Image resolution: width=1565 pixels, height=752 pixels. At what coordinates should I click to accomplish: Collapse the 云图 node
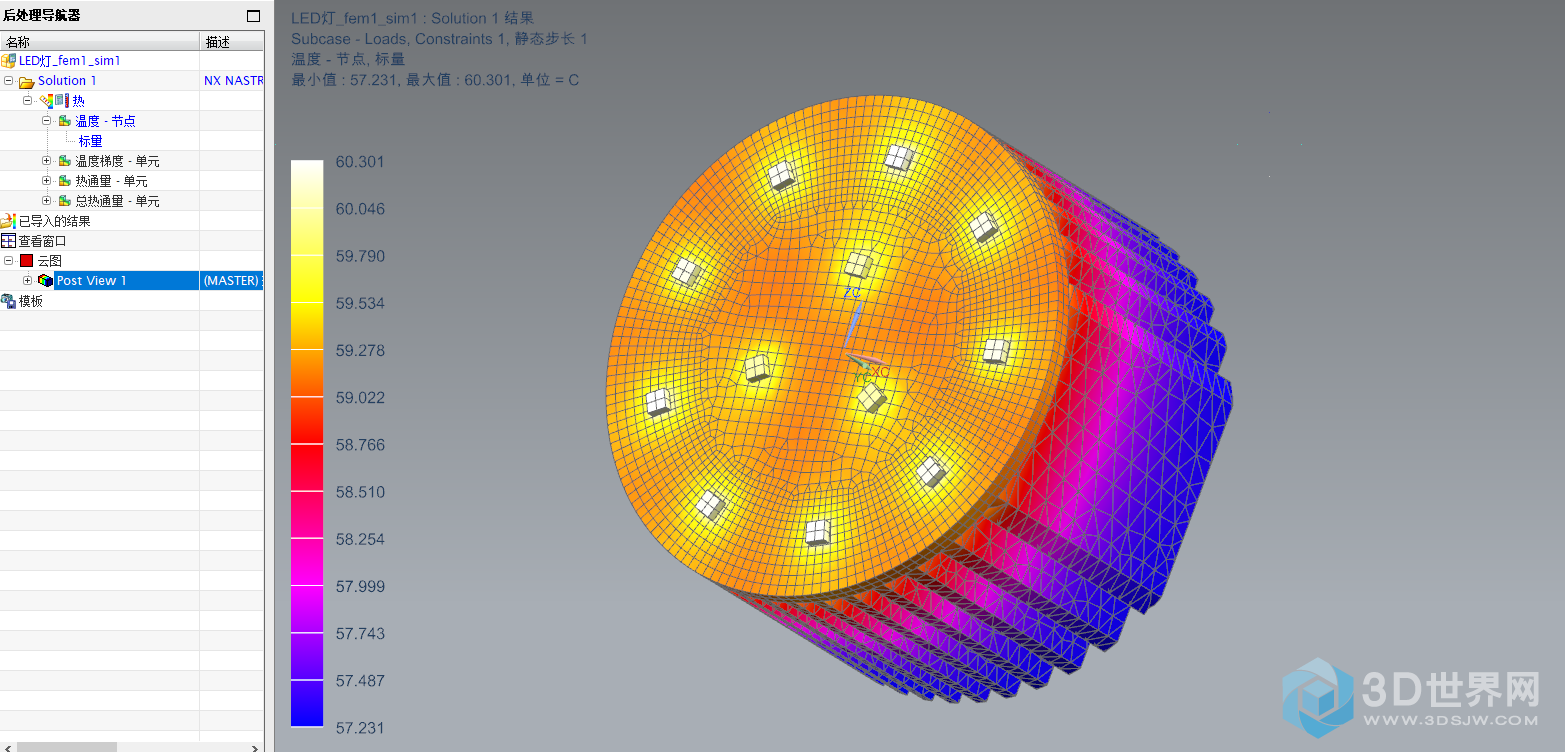pyautogui.click(x=9, y=261)
